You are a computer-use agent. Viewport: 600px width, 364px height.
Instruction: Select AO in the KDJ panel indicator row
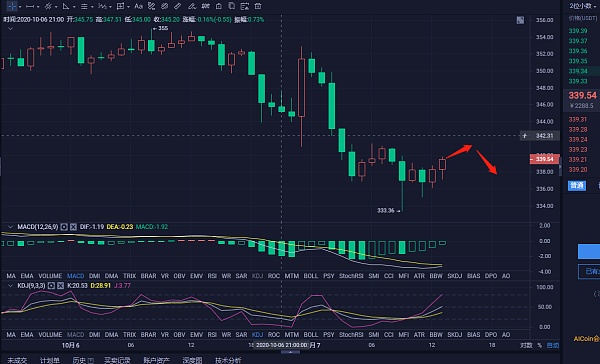tap(506, 335)
